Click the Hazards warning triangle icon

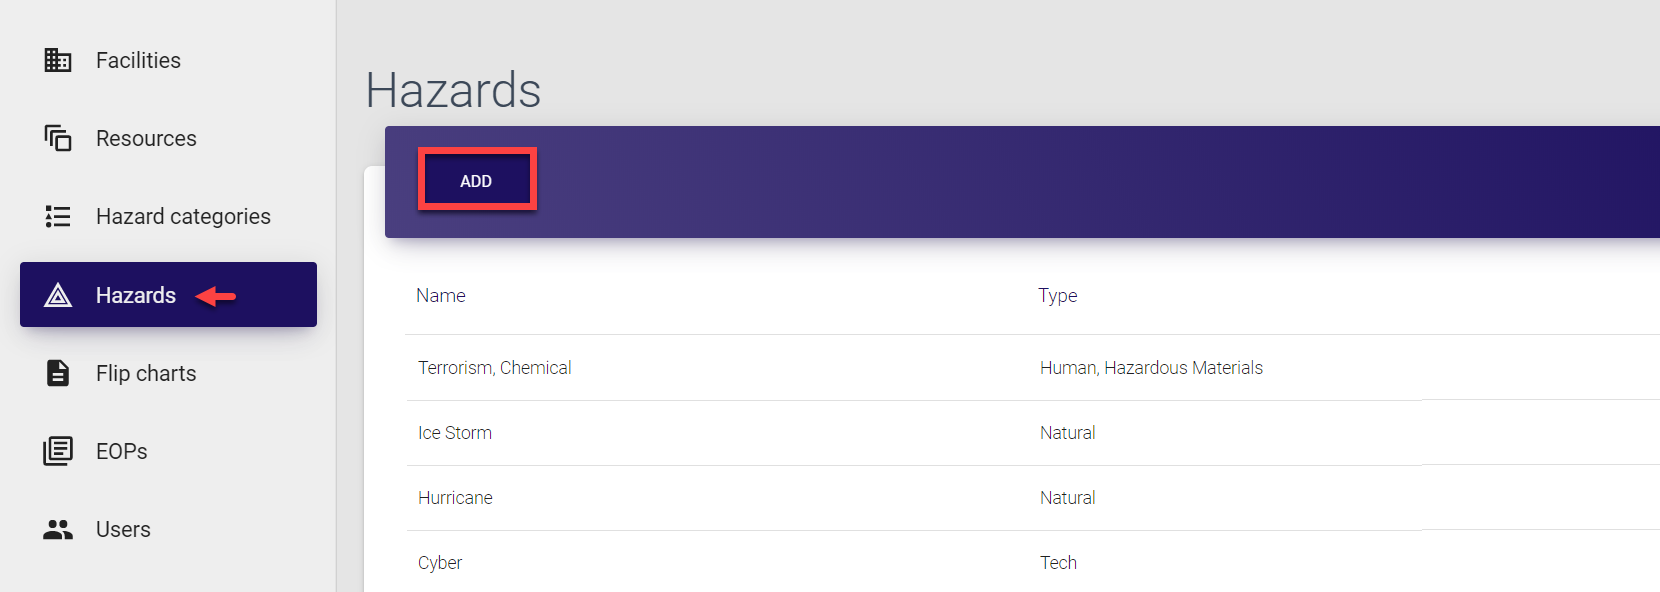[x=58, y=295]
